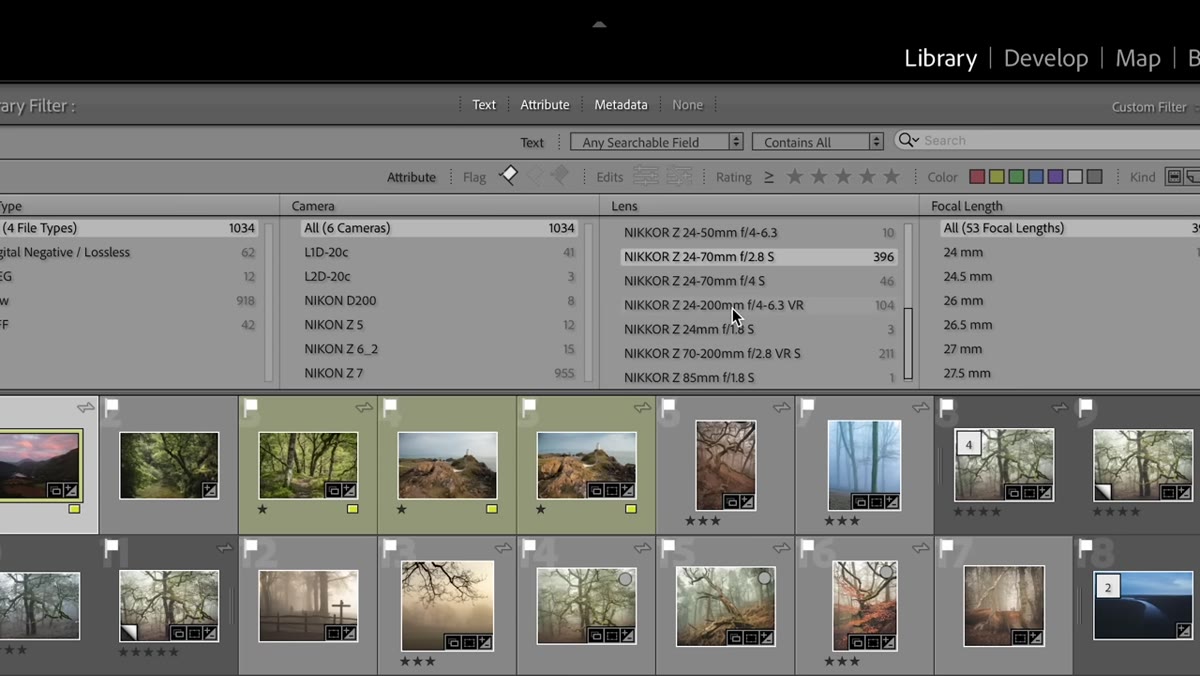Click stack count badge showing 2

1107,585
